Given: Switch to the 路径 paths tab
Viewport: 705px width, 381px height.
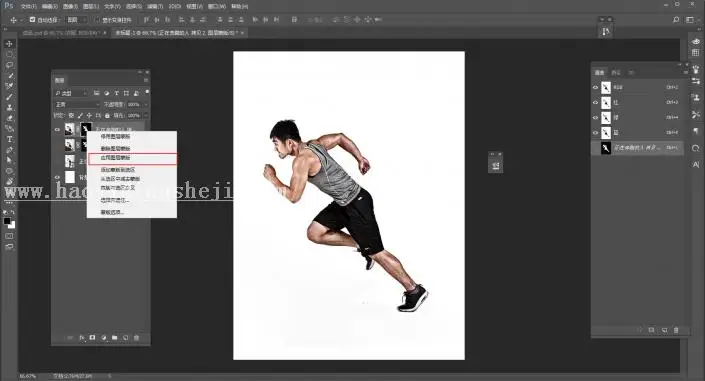Looking at the screenshot, I should (616, 72).
